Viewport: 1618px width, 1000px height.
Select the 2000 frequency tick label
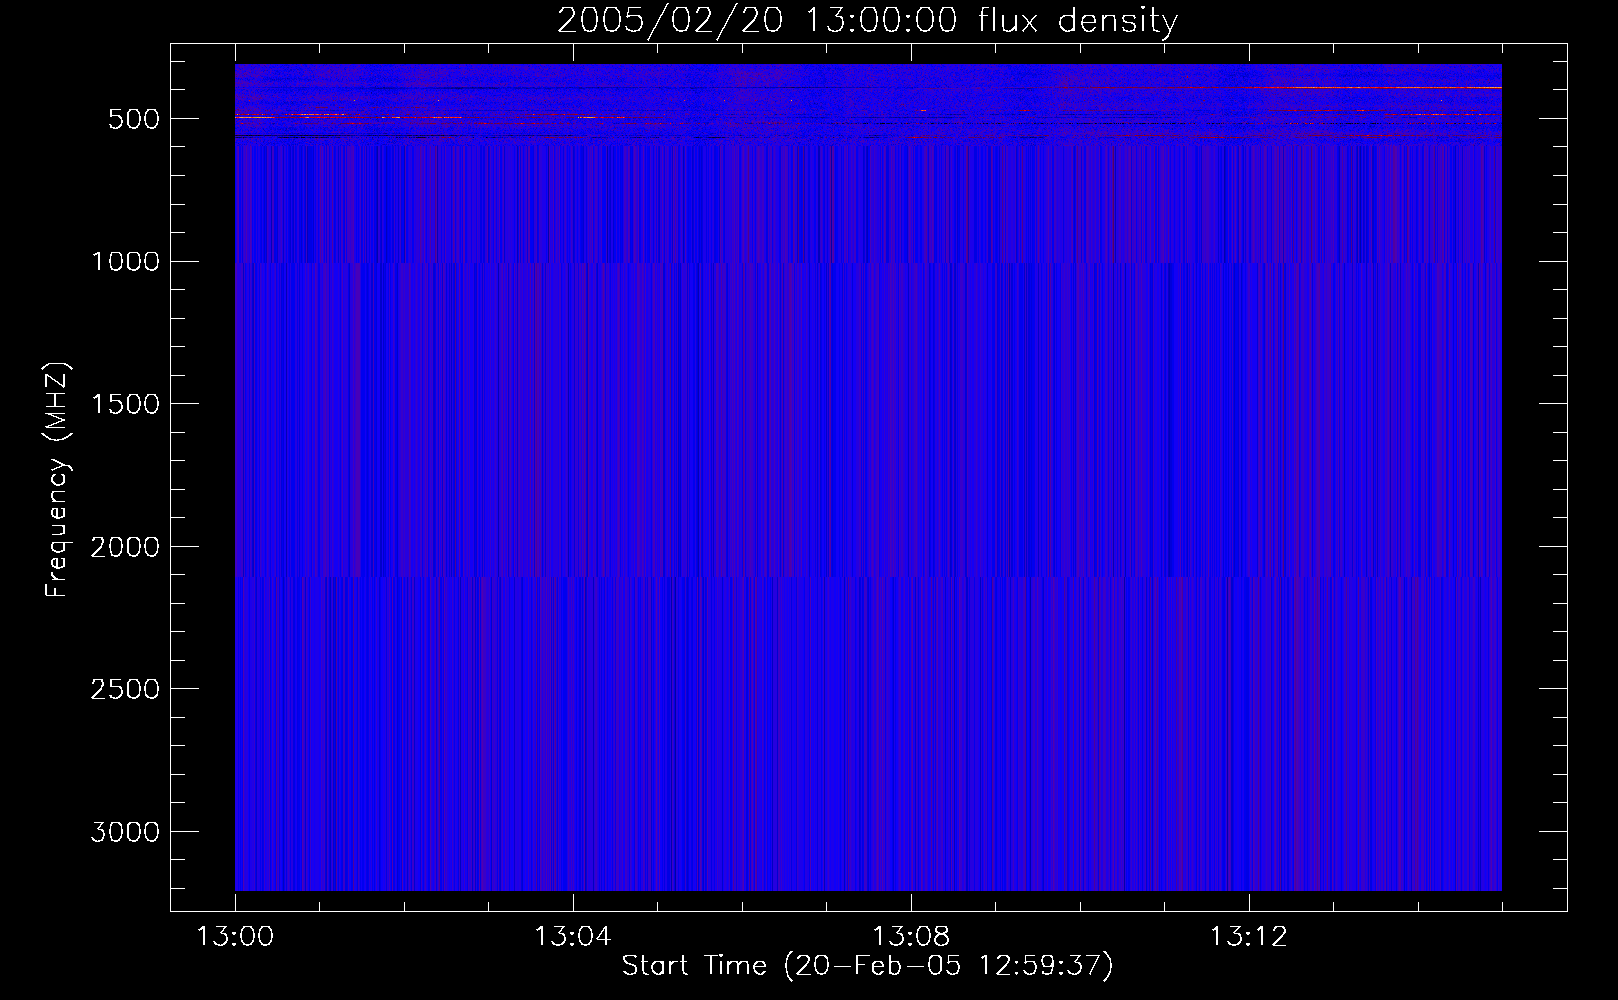tap(125, 547)
